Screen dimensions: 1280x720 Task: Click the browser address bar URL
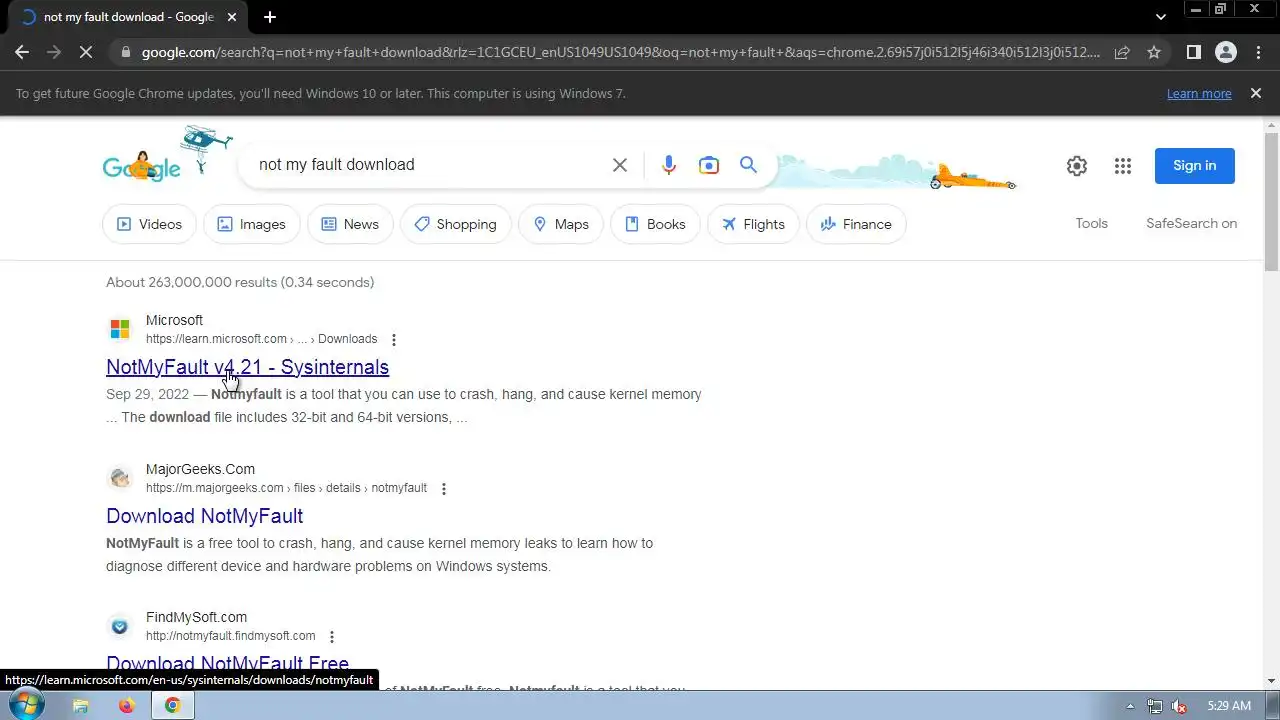tap(620, 52)
